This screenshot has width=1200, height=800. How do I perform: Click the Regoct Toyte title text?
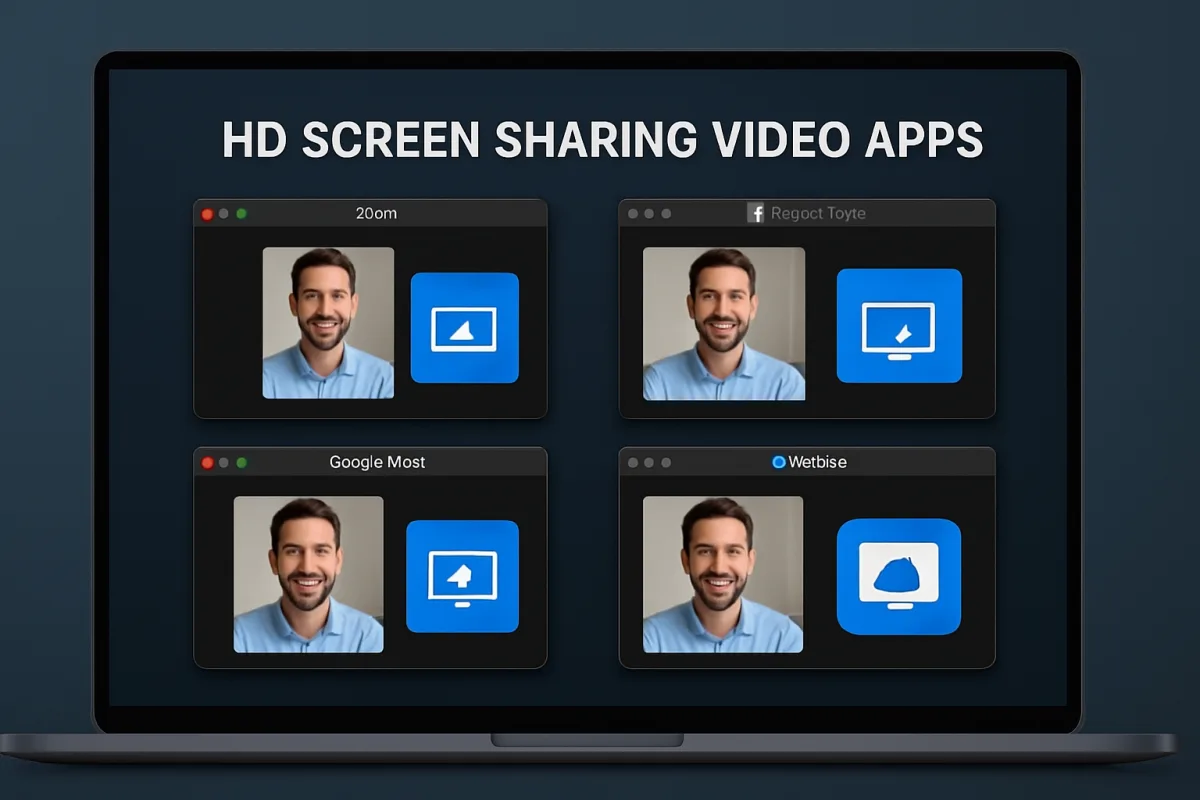[818, 213]
